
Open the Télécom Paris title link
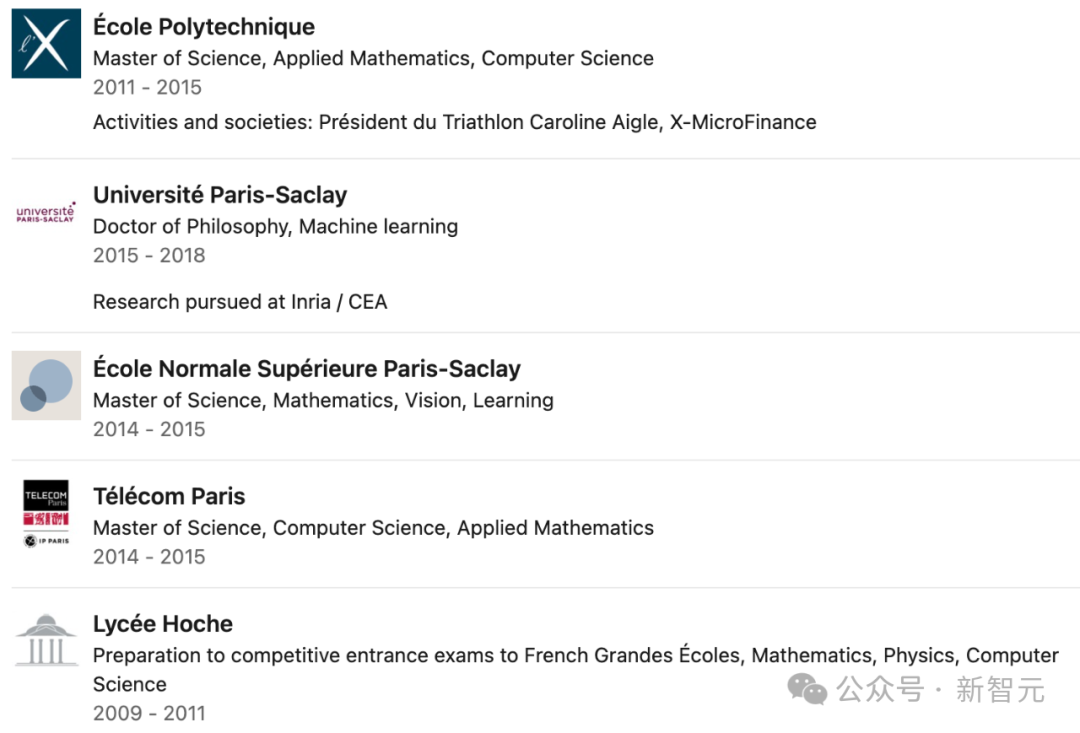pos(169,496)
